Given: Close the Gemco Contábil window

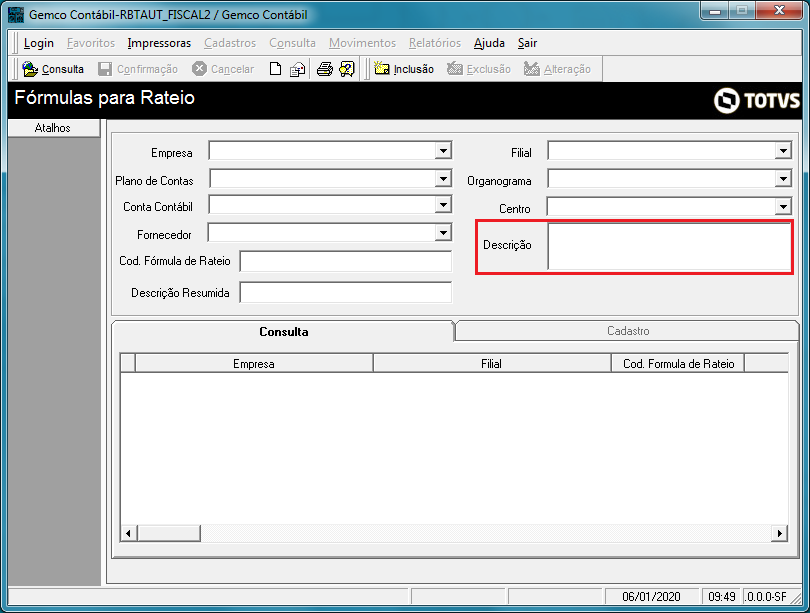Looking at the screenshot, I should 779,11.
